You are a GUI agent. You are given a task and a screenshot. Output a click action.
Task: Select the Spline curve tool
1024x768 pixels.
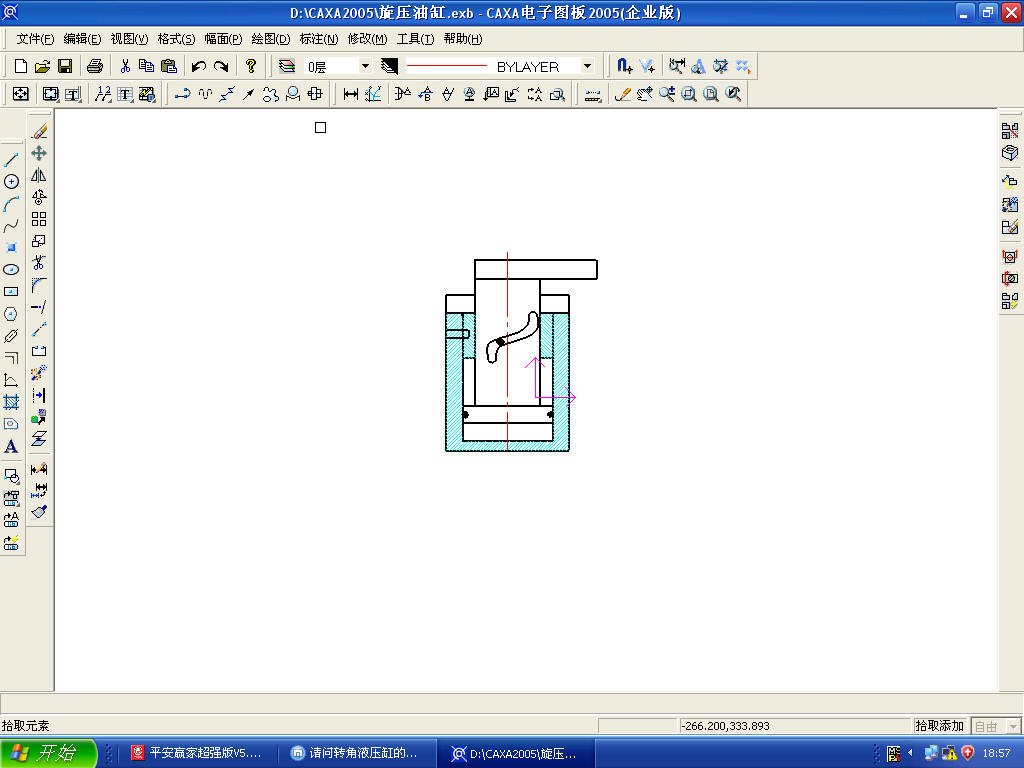[x=11, y=226]
